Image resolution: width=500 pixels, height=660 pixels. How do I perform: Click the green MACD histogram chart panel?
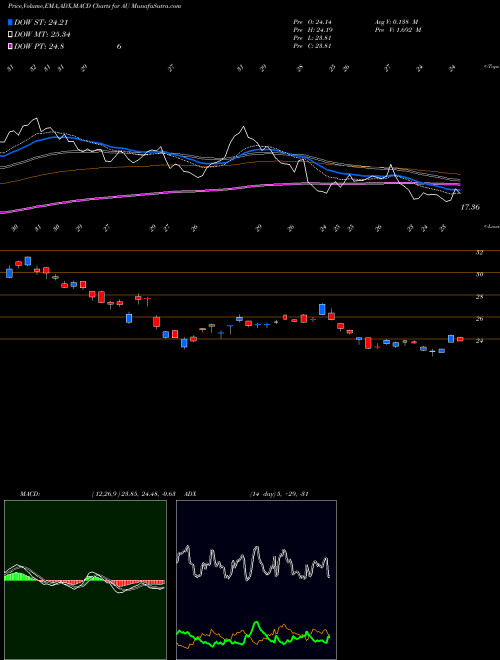(85, 580)
